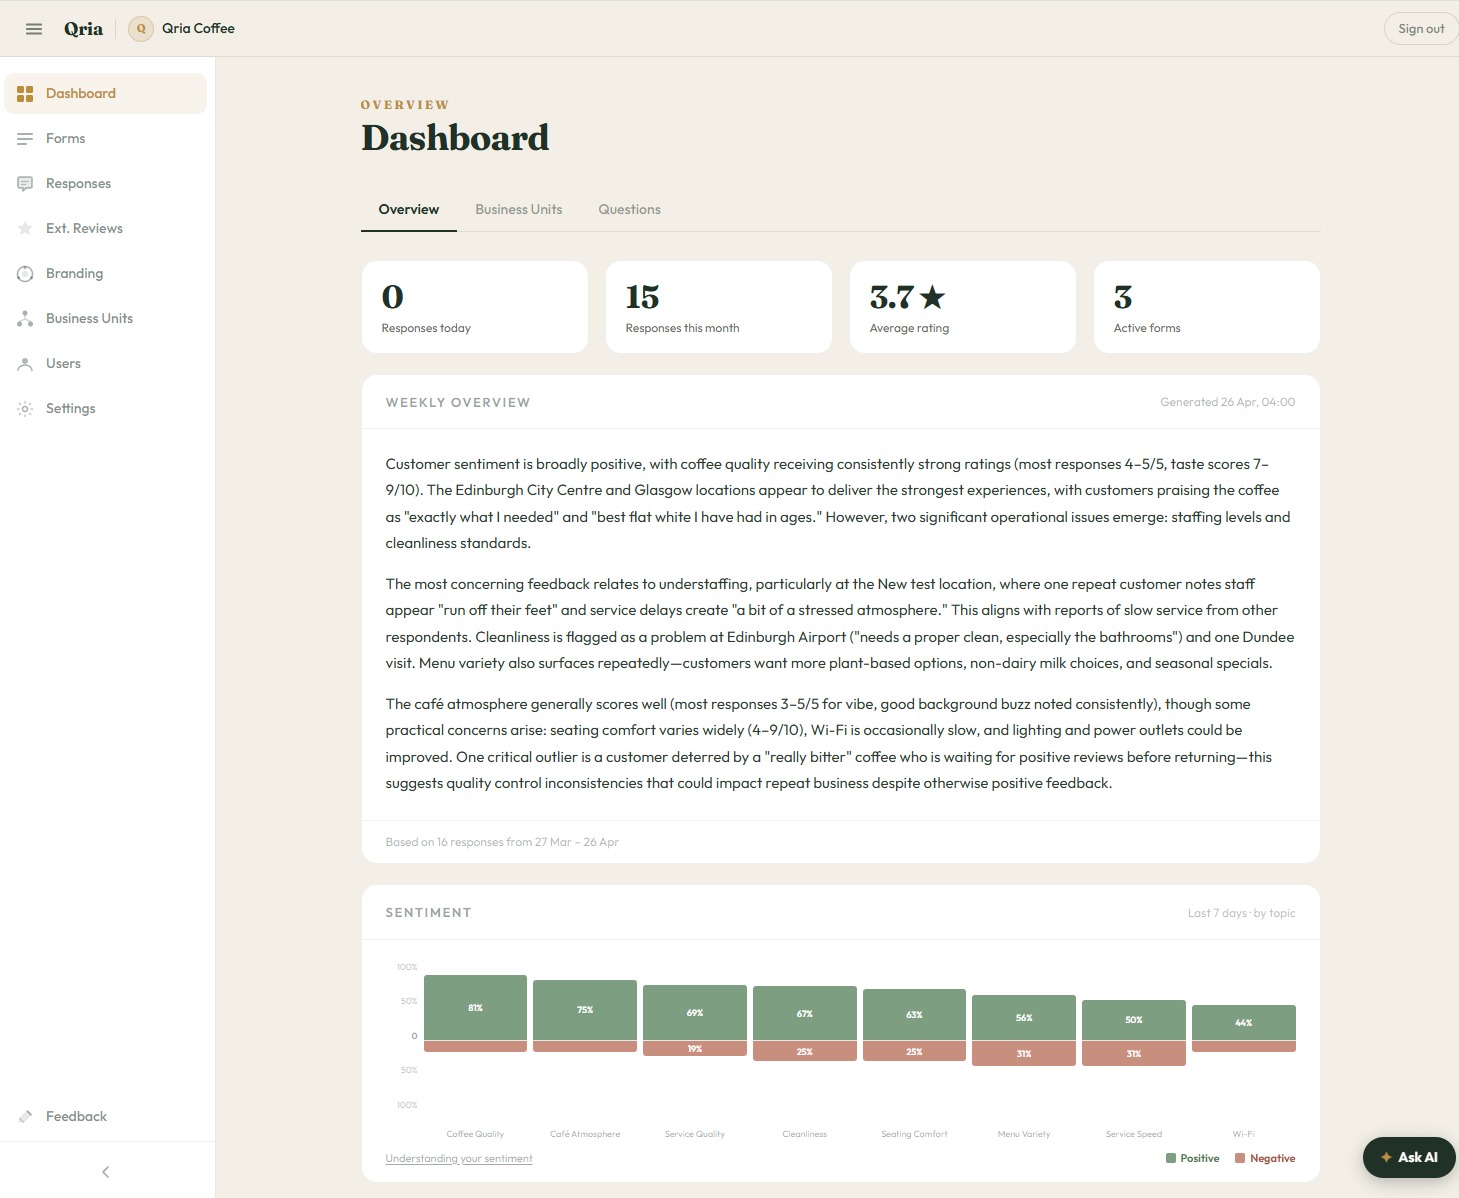Click the Dashboard grid icon in the sidebar

pyautogui.click(x=25, y=94)
